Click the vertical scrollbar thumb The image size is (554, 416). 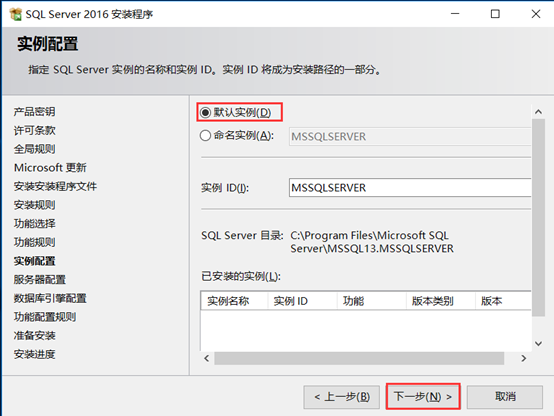click(x=538, y=218)
